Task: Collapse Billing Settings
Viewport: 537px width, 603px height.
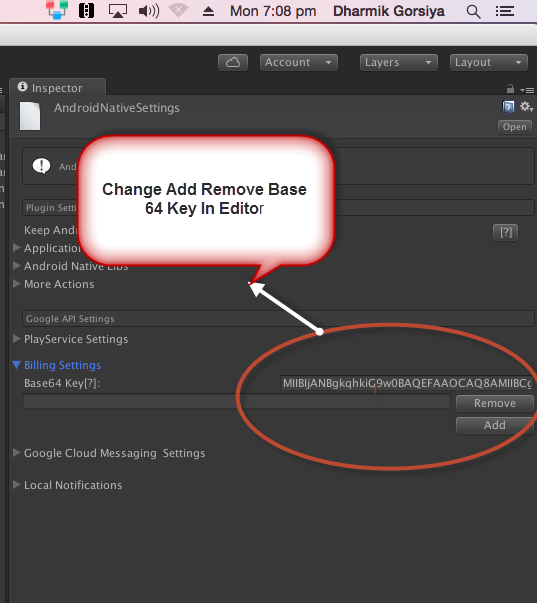Action: point(16,365)
